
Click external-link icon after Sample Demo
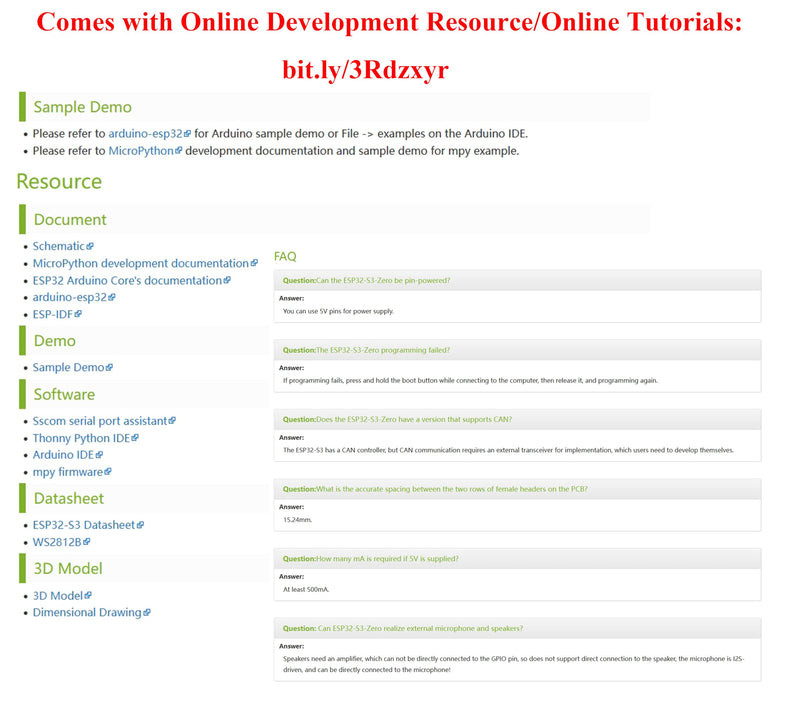pyautogui.click(x=109, y=368)
